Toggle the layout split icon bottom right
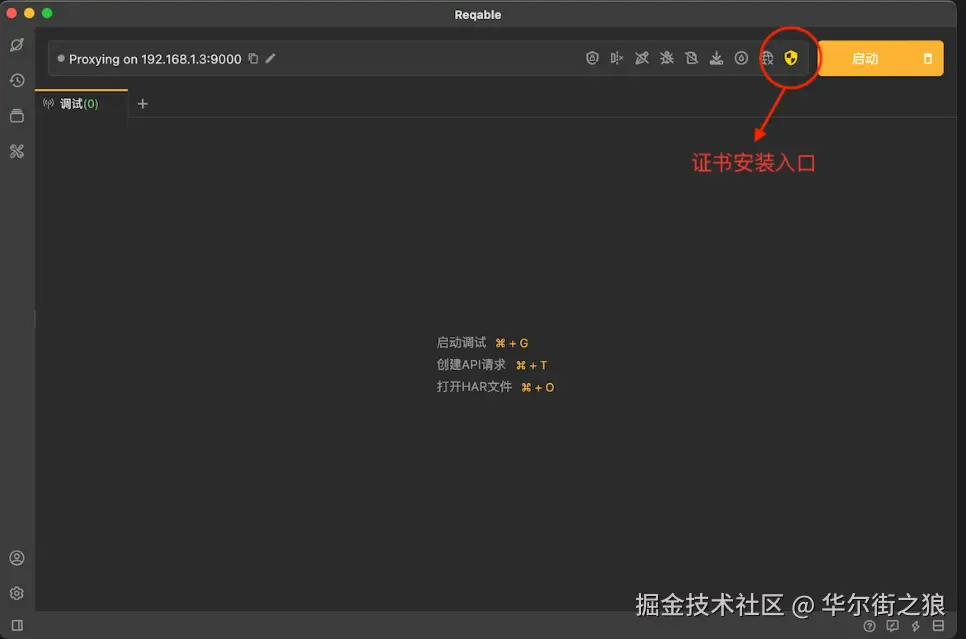Image resolution: width=966 pixels, height=639 pixels. click(x=938, y=626)
